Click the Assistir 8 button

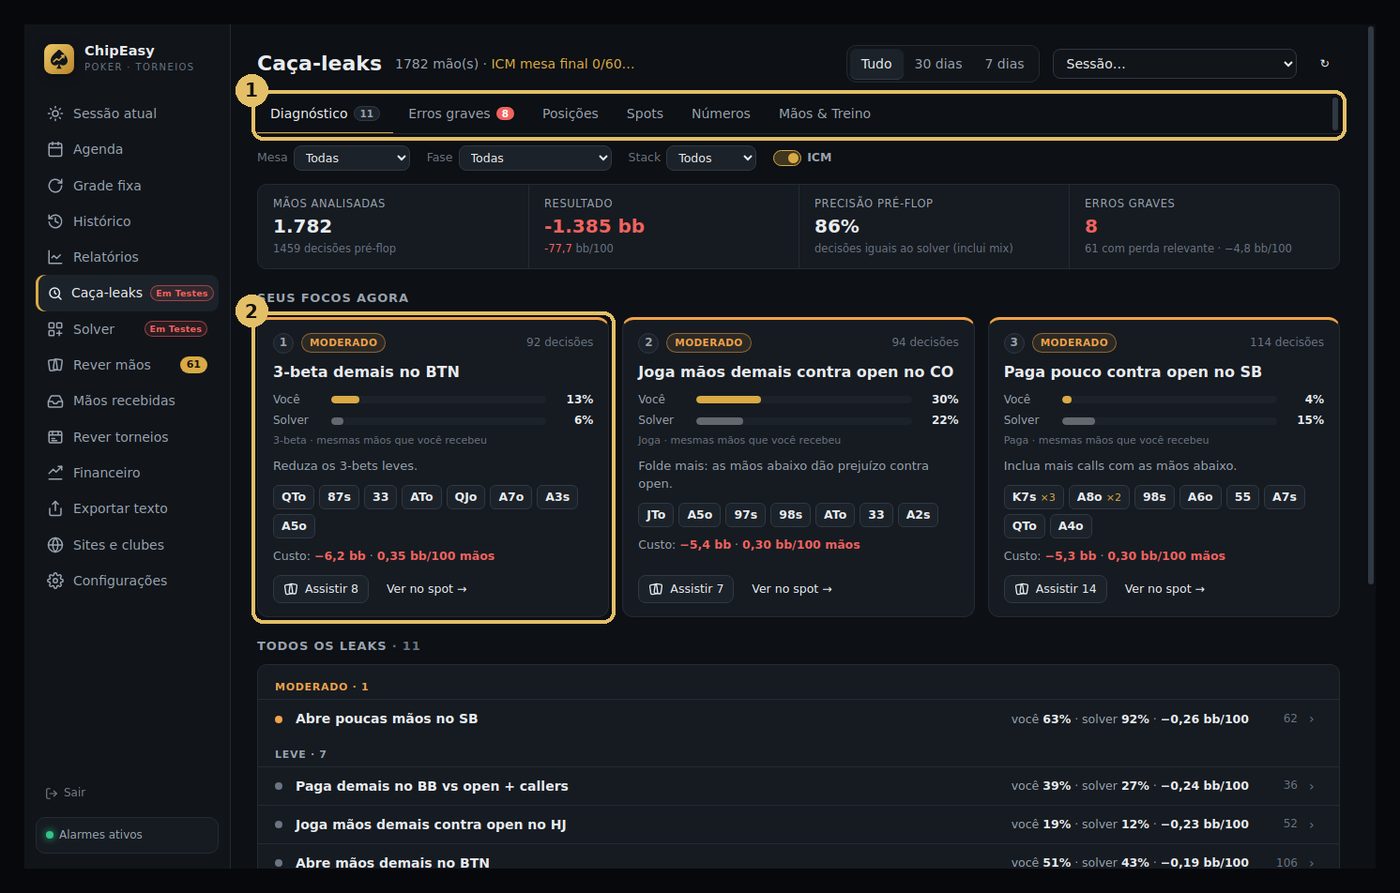(x=321, y=589)
